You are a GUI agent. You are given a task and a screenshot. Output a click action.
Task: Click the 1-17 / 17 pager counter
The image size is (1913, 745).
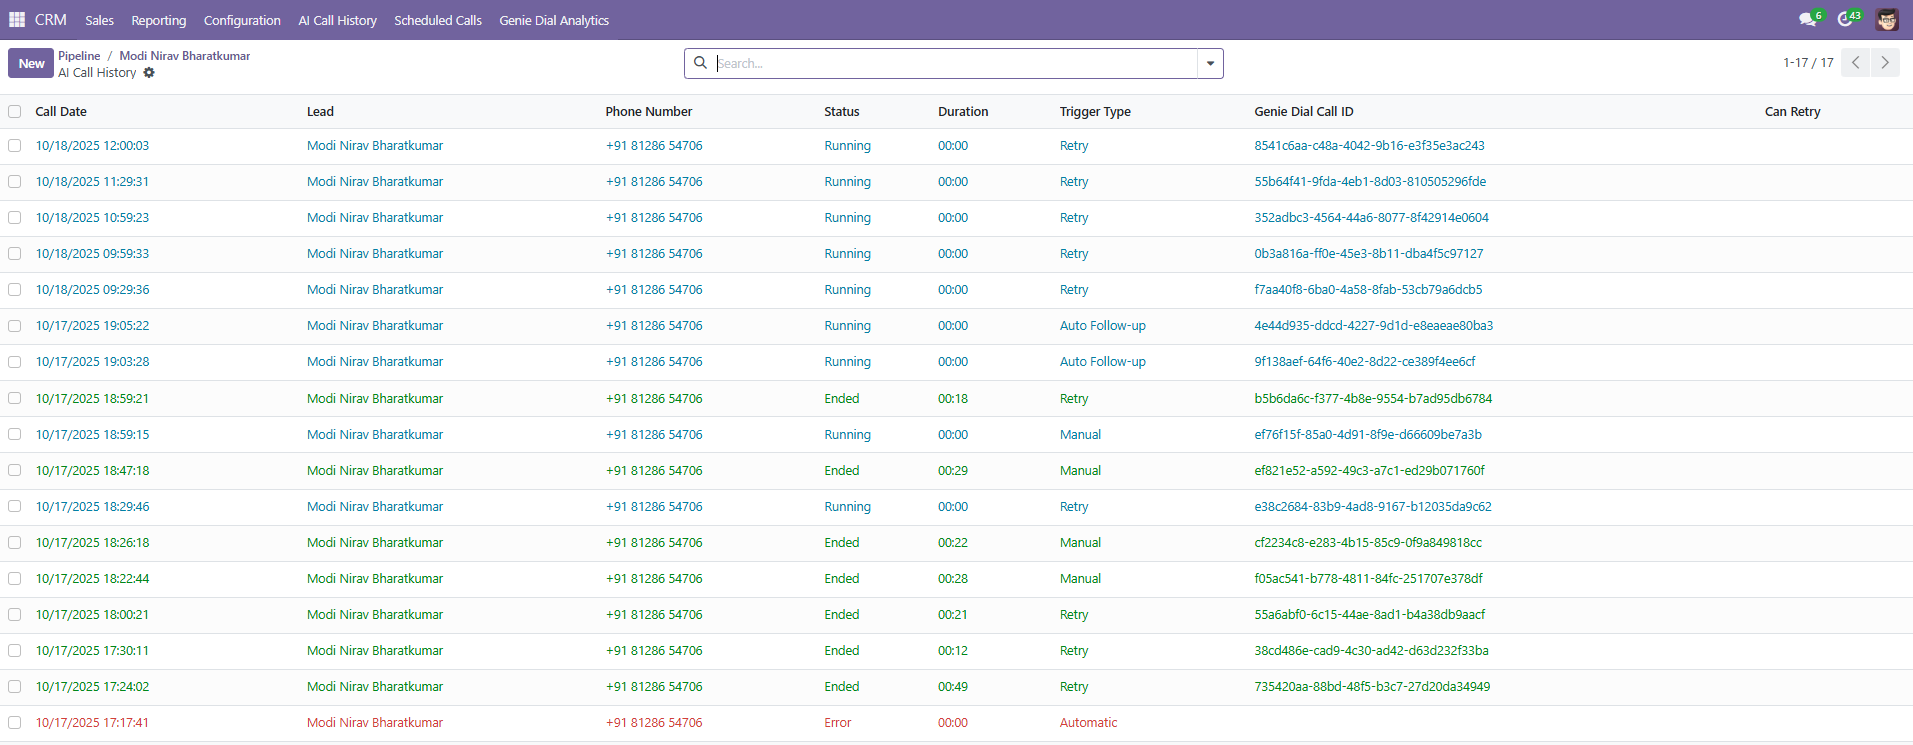tap(1808, 63)
